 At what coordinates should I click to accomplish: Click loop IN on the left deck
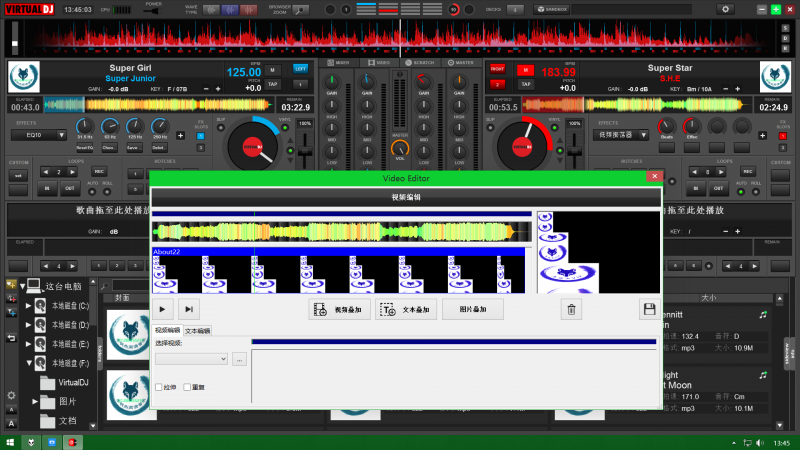(47, 188)
